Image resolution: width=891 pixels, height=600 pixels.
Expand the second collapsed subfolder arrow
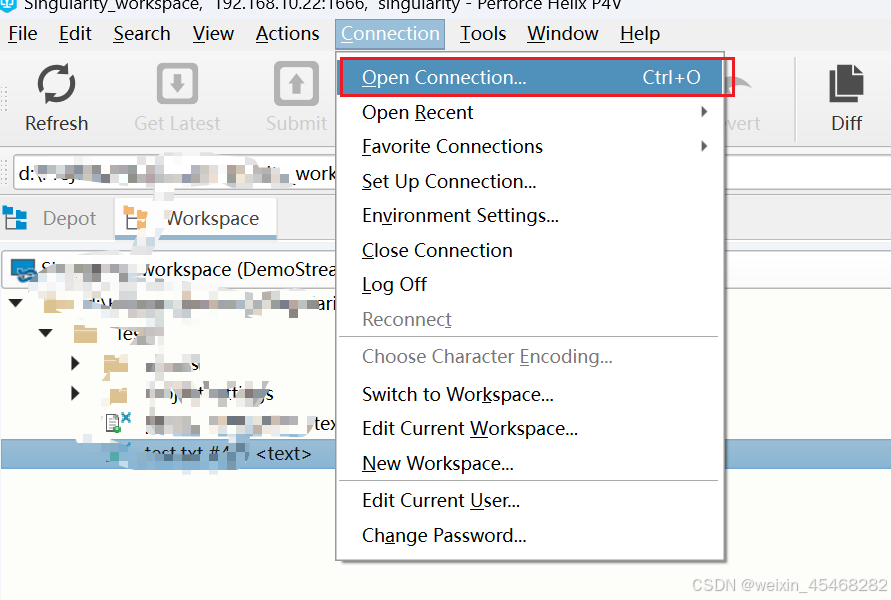pyautogui.click(x=76, y=393)
